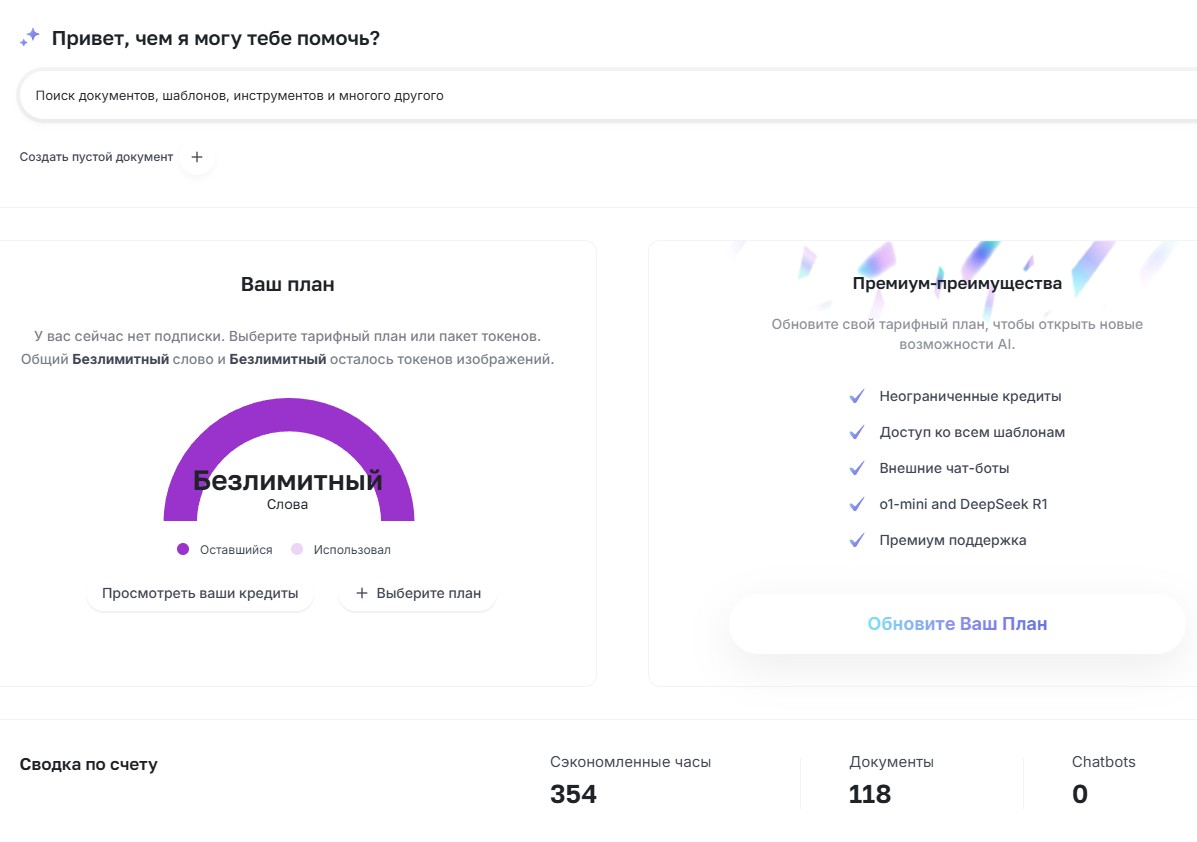
Task: Select the Chatbots statistic showing 0
Action: [x=1079, y=794]
